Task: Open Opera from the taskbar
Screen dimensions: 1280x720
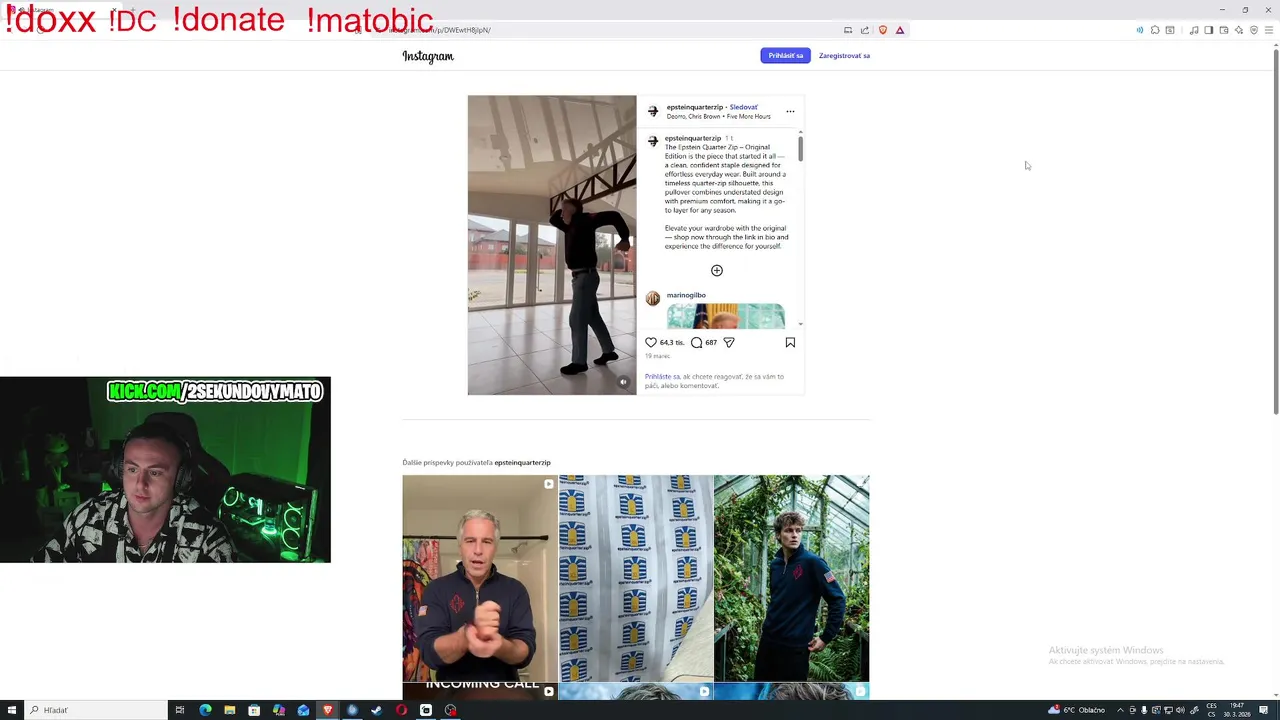Action: click(401, 710)
